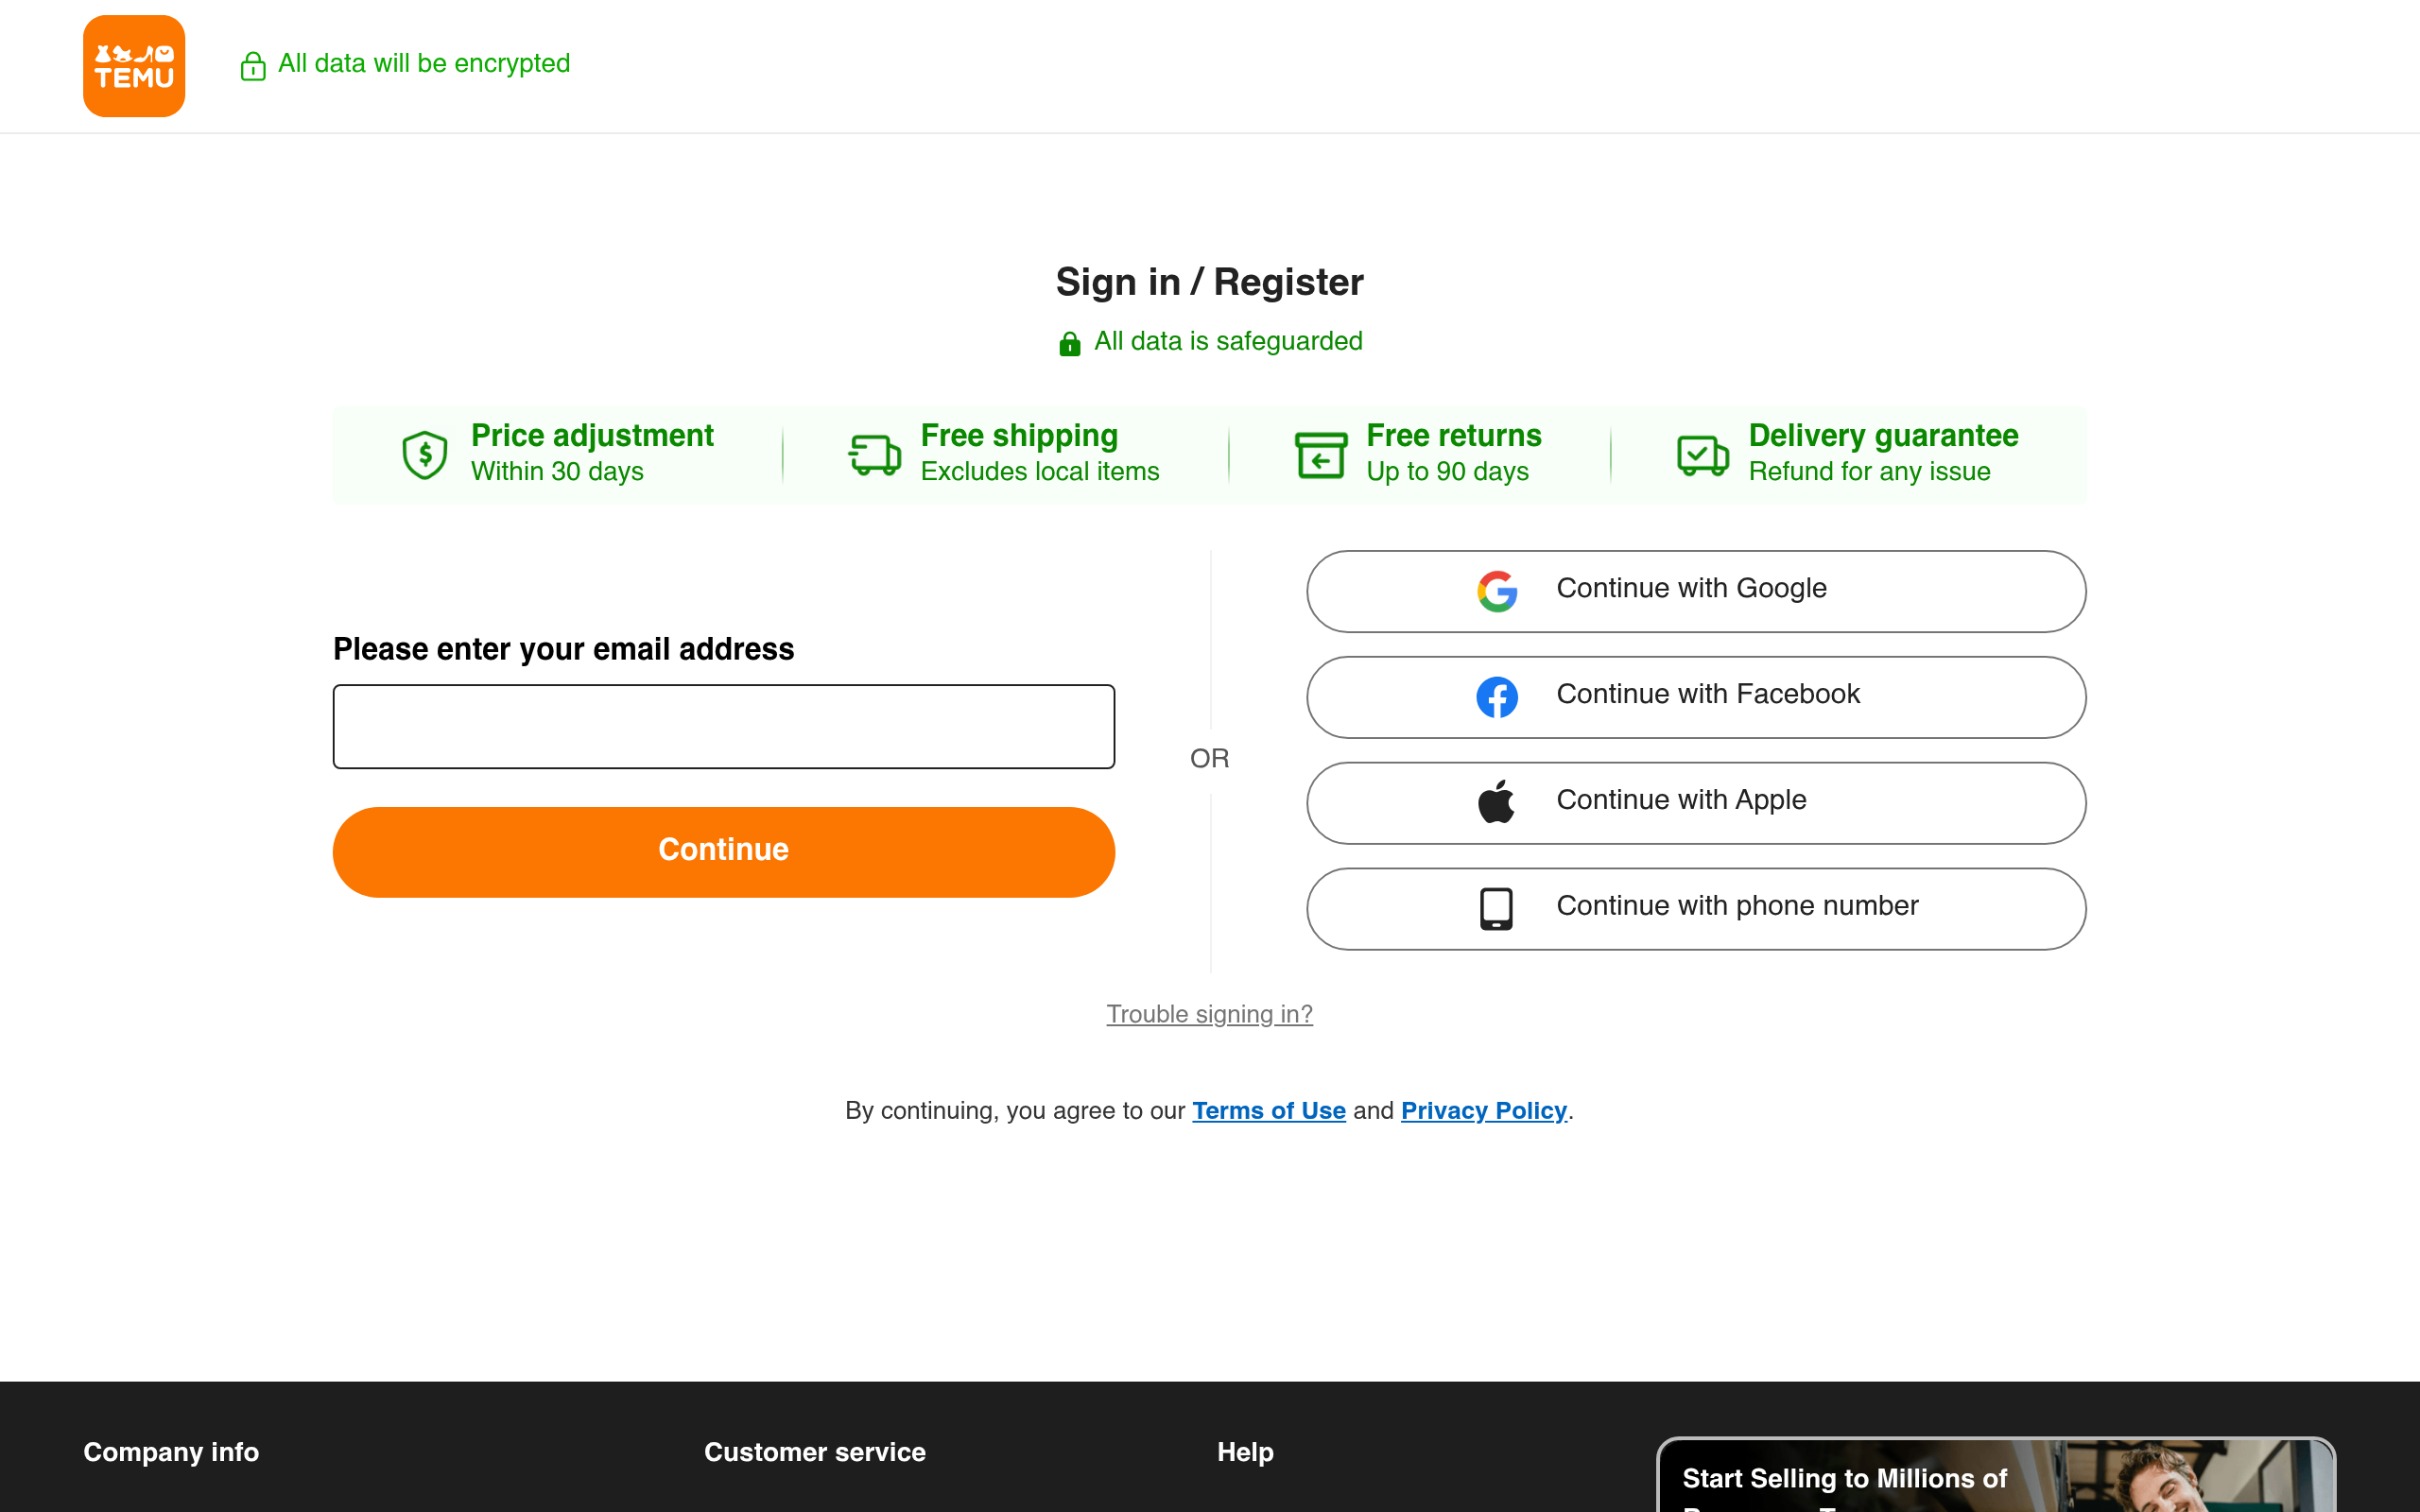Screen dimensions: 2420x1512
Task: Click the Temu logo icon
Action: coord(134,66)
